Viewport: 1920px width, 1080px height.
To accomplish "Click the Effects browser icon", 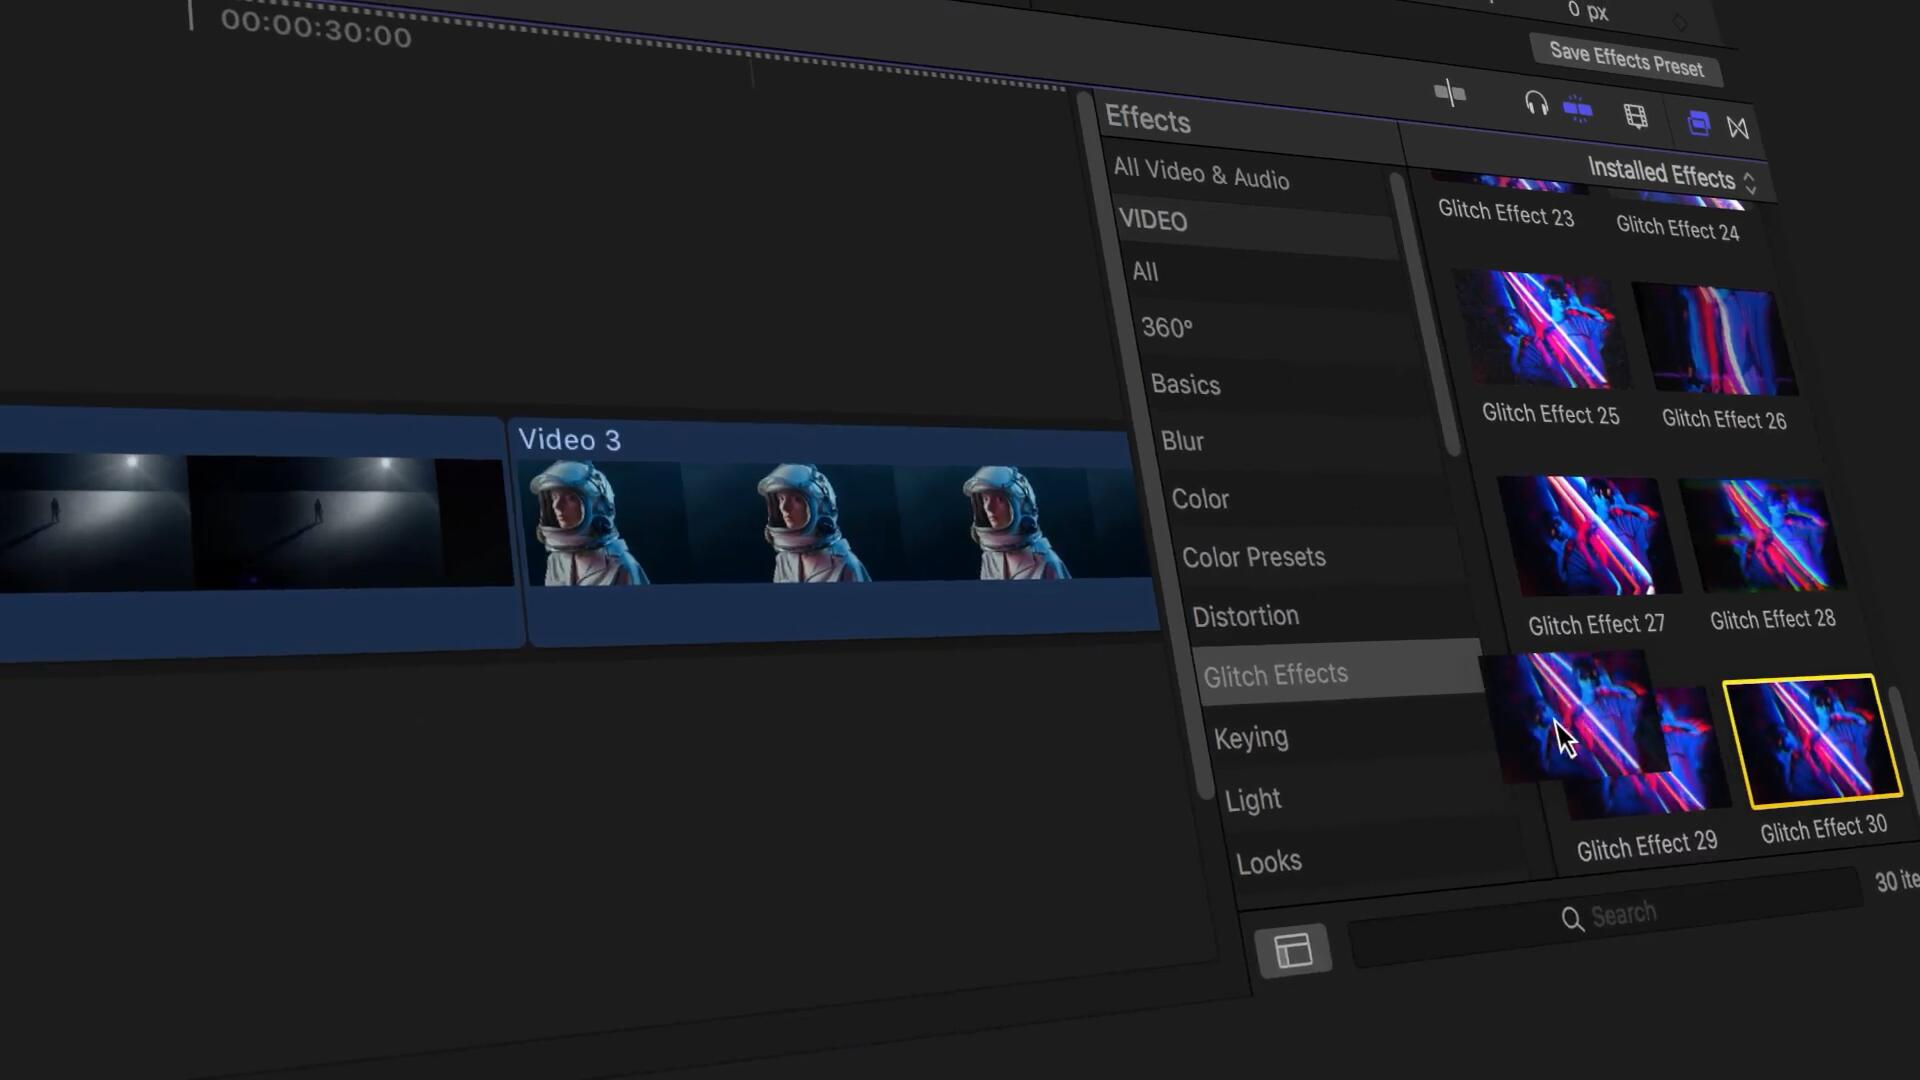I will [1698, 124].
